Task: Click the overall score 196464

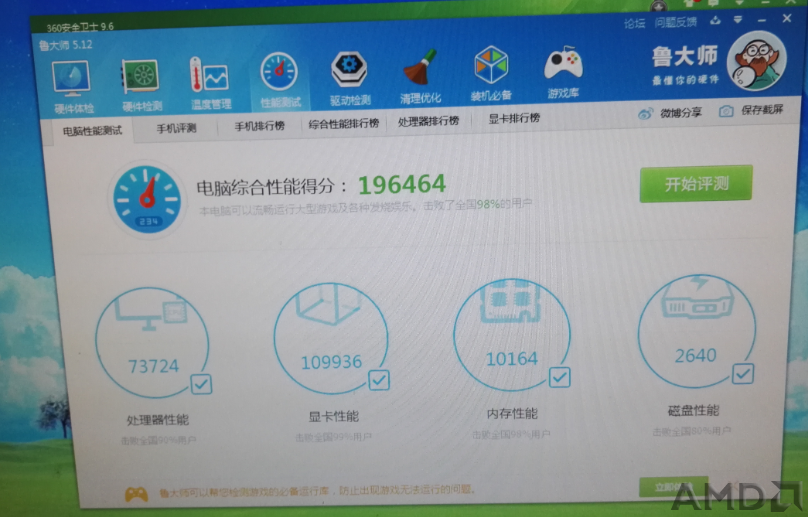Action: [402, 185]
